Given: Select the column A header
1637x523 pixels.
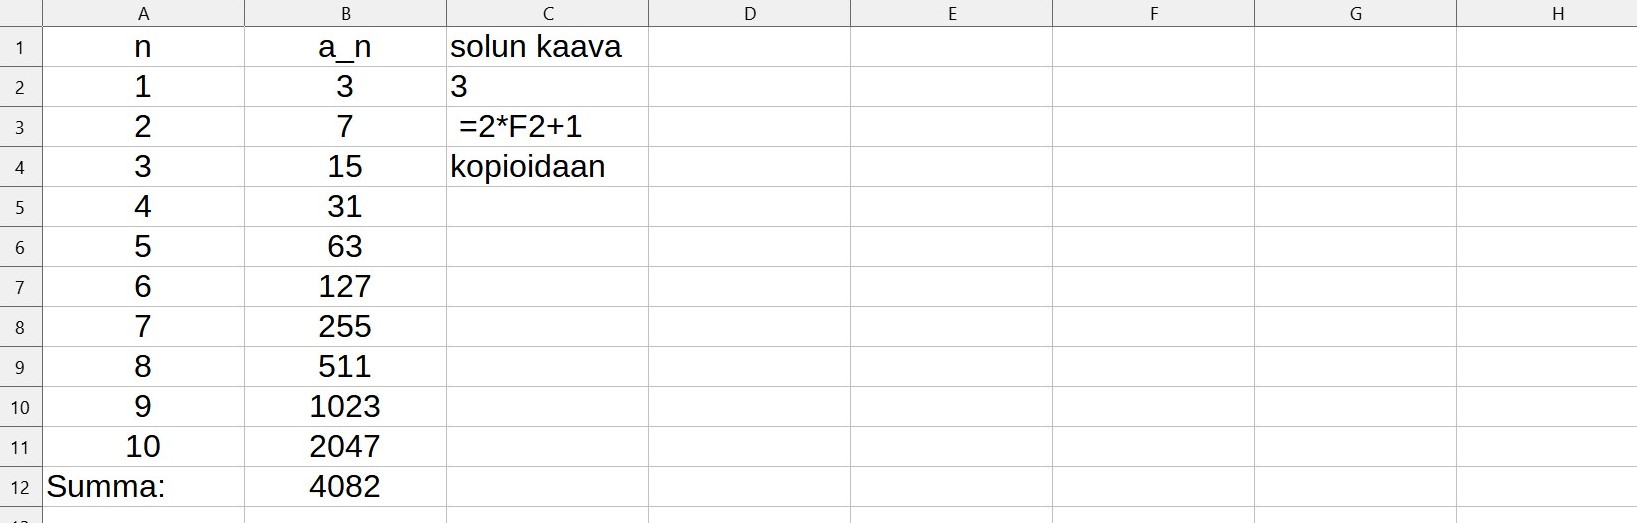Looking at the screenshot, I should (143, 13).
